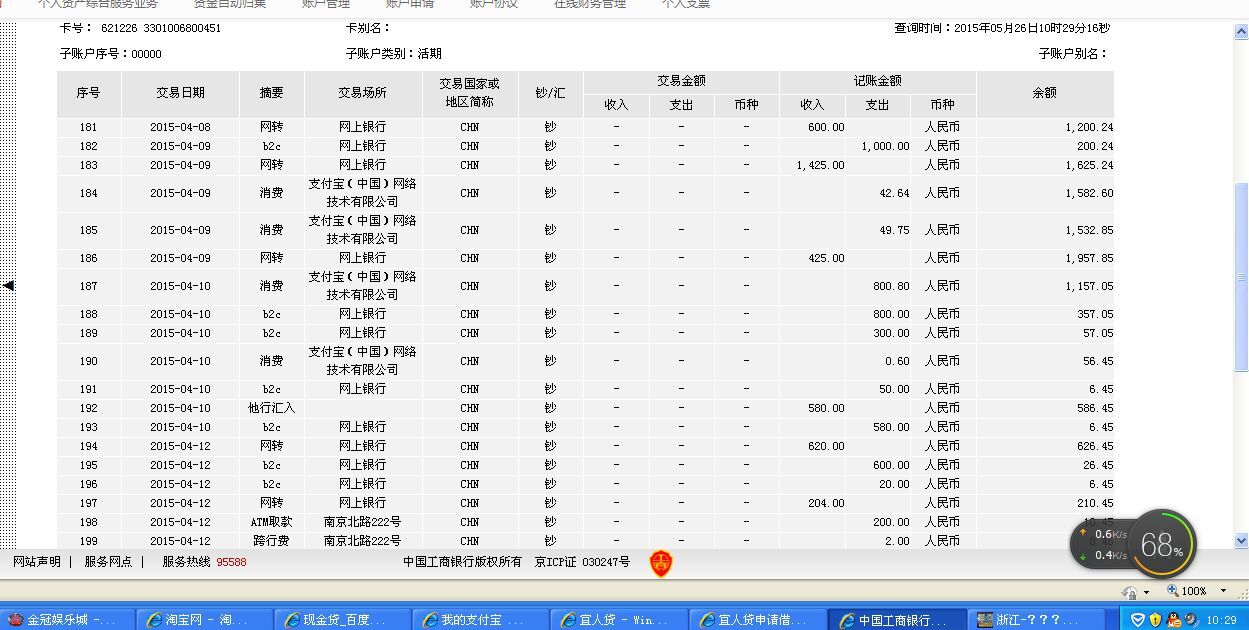Open the 网站声明 link
This screenshot has width=1249, height=630.
tap(36, 562)
